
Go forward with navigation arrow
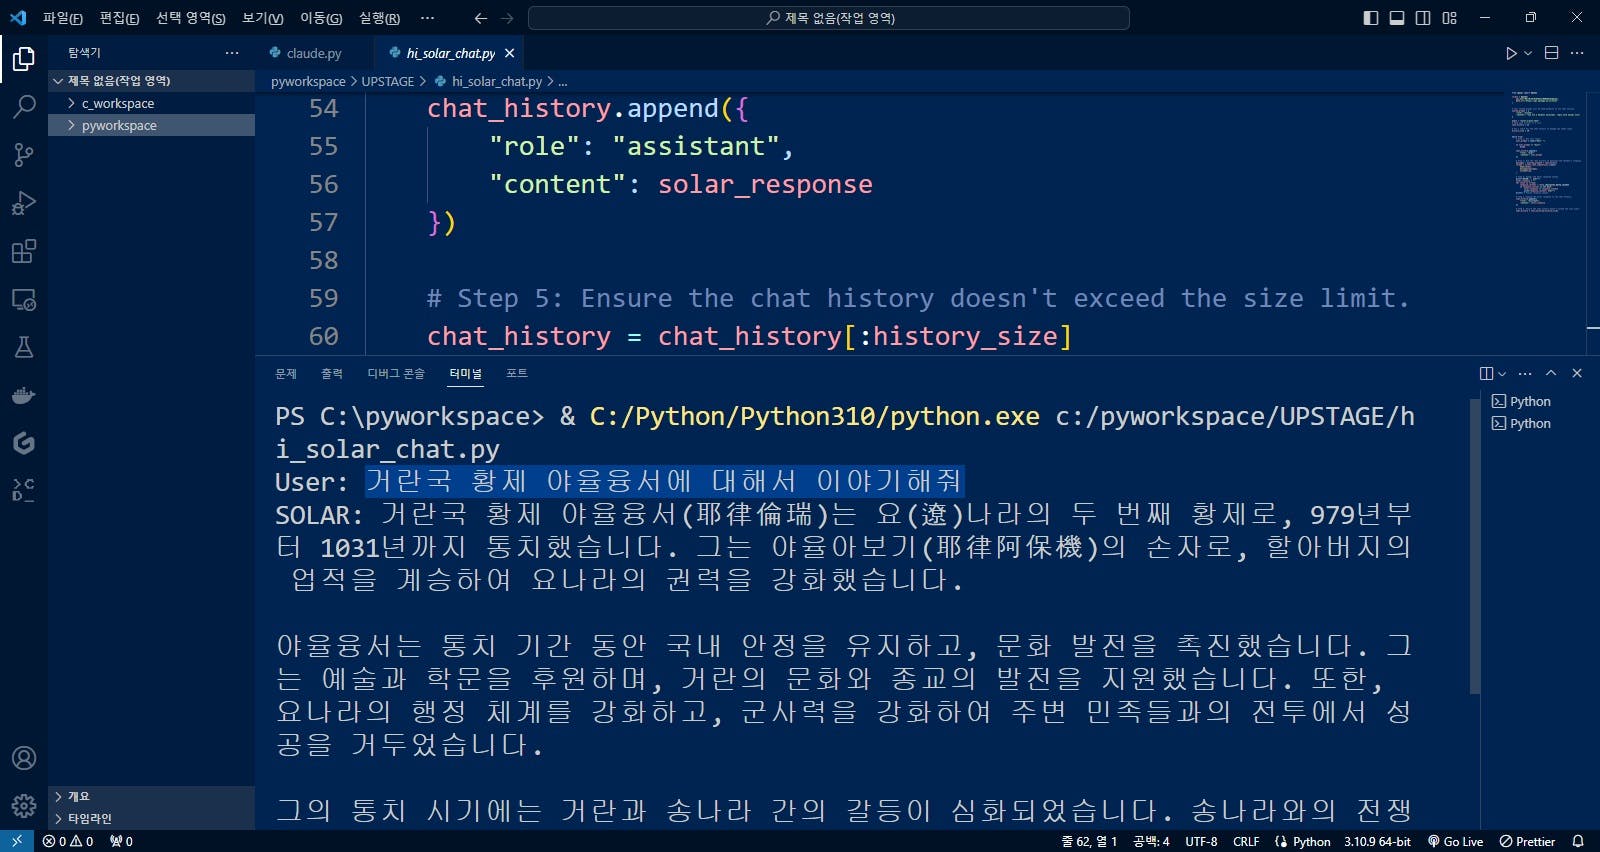click(507, 18)
